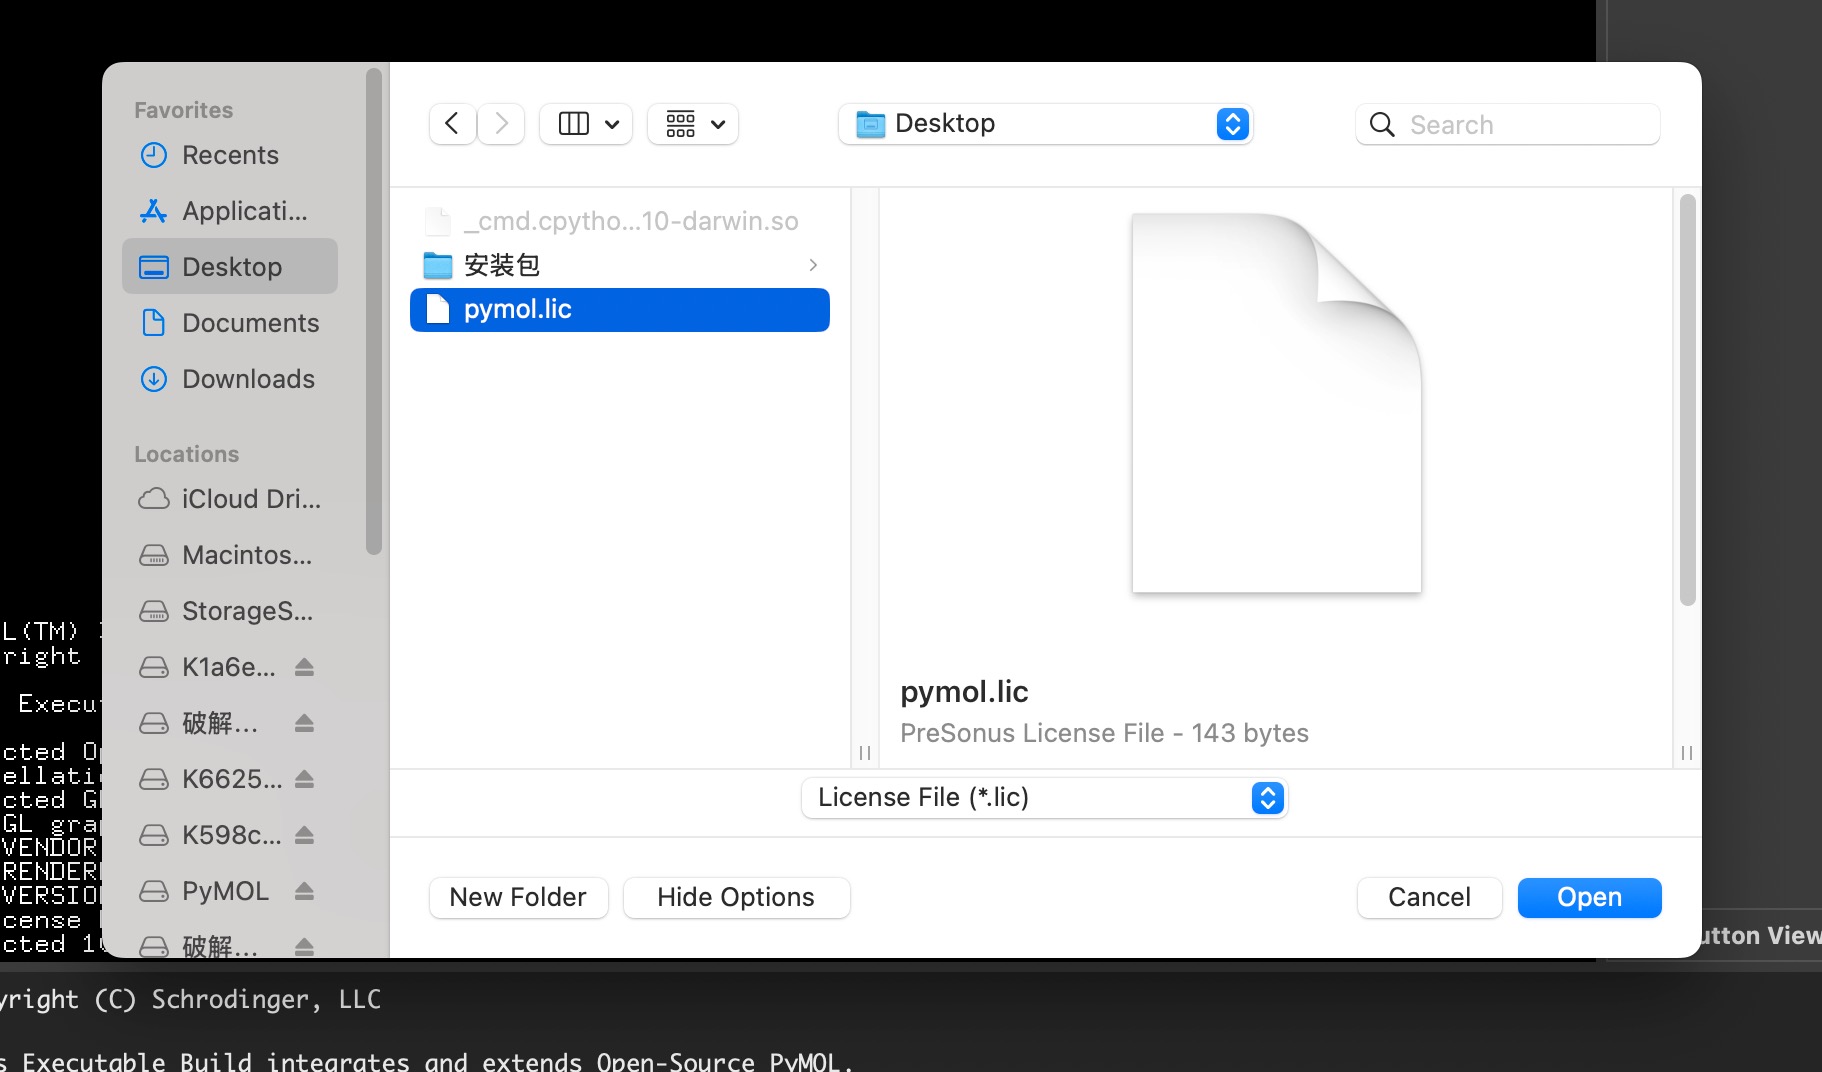The width and height of the screenshot is (1822, 1072).
Task: Click the New Folder button
Action: pos(518,897)
